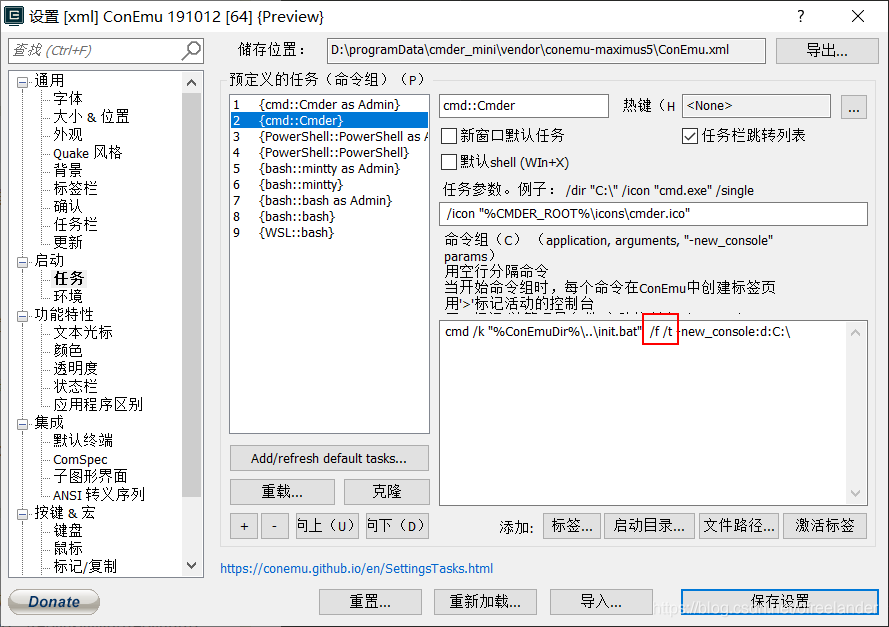The width and height of the screenshot is (889, 627).
Task: Open ANSI 转义序列 settings page
Action: pyautogui.click(x=99, y=494)
